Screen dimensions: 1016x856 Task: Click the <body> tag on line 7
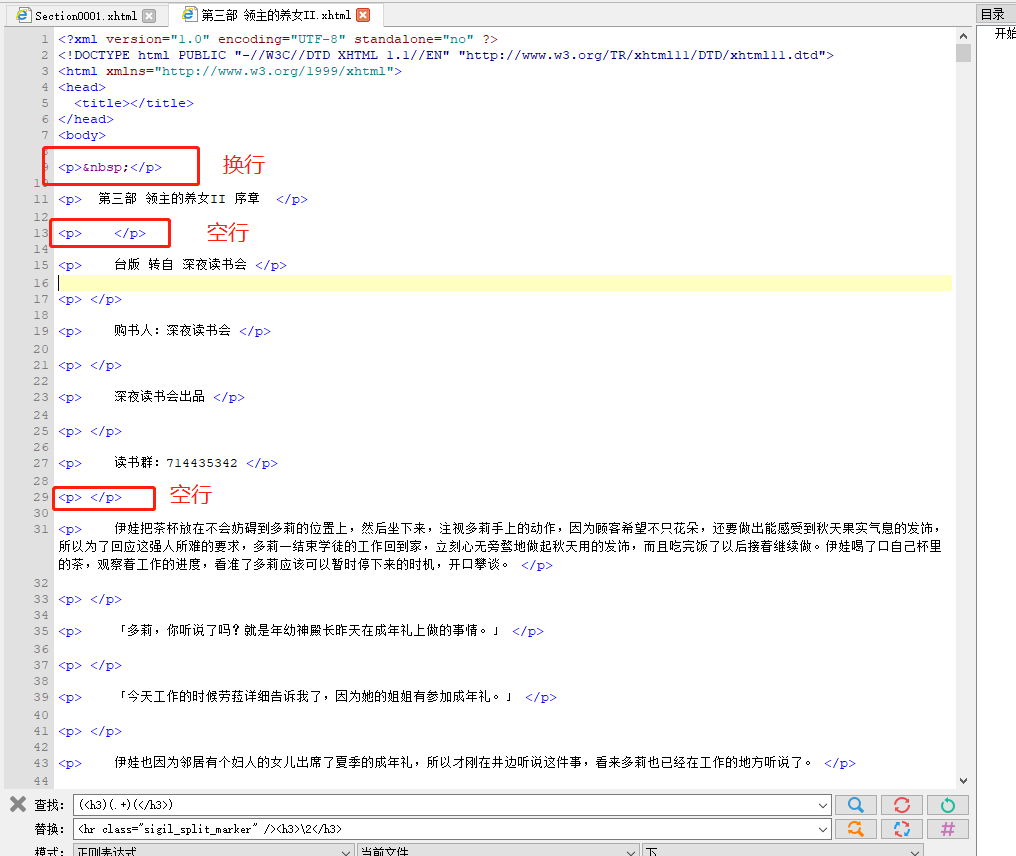[x=82, y=135]
